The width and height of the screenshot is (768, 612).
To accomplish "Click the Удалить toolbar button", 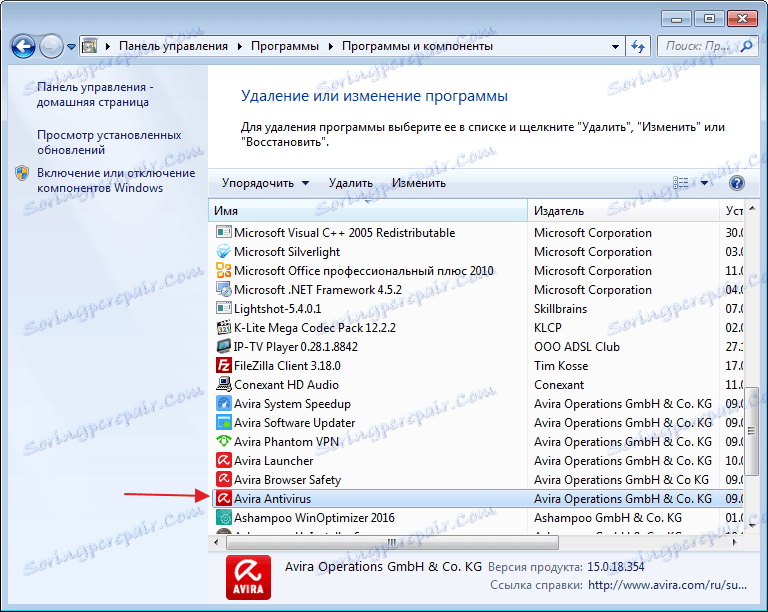I will pos(351,183).
